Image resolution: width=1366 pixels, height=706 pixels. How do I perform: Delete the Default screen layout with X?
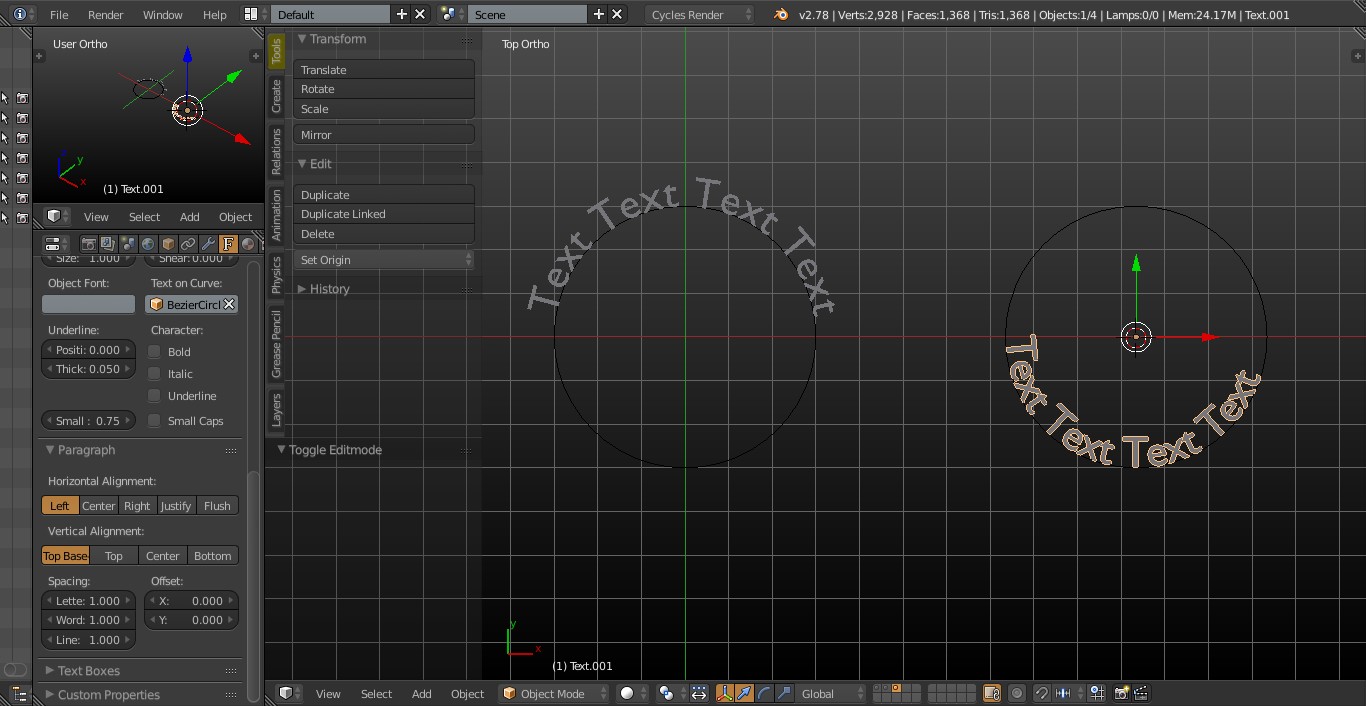pos(420,14)
